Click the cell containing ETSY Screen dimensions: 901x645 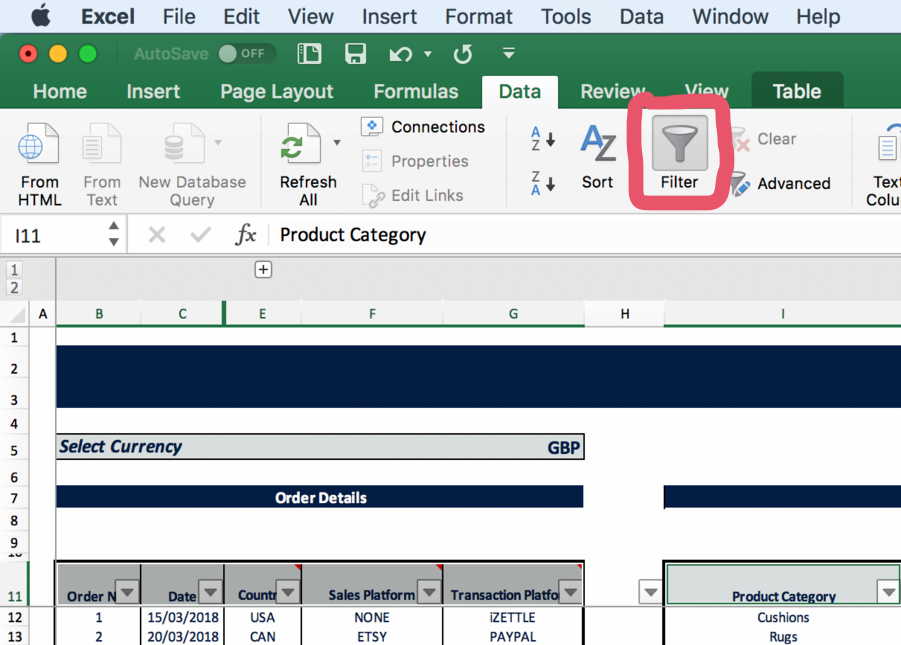372,637
